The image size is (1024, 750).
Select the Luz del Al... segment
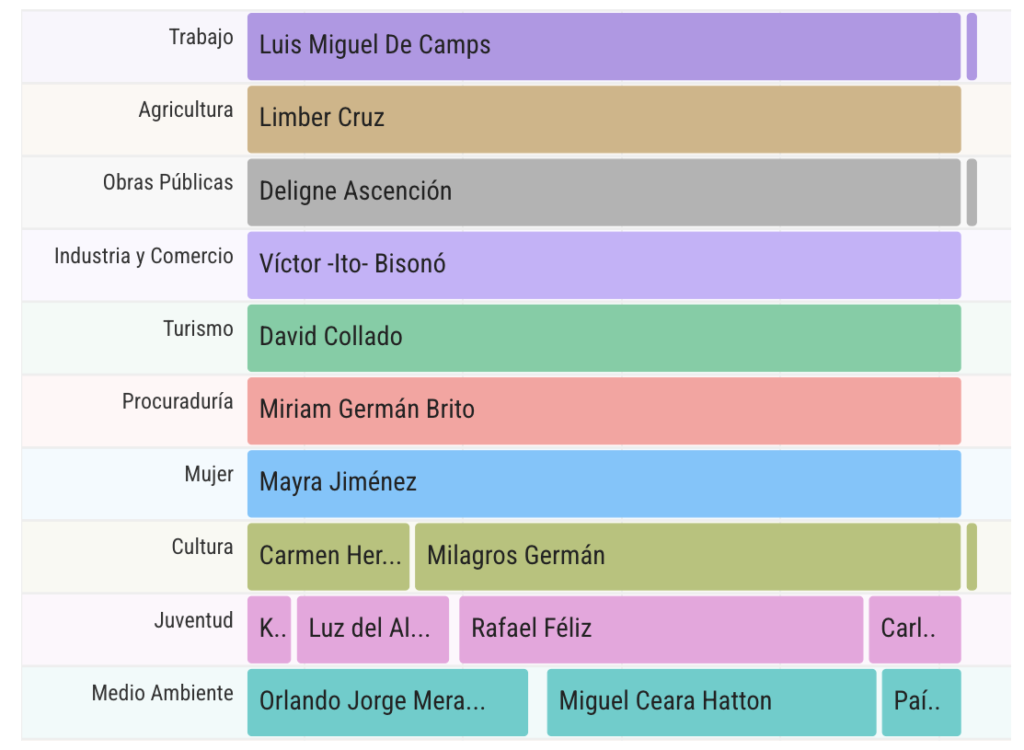coord(373,629)
